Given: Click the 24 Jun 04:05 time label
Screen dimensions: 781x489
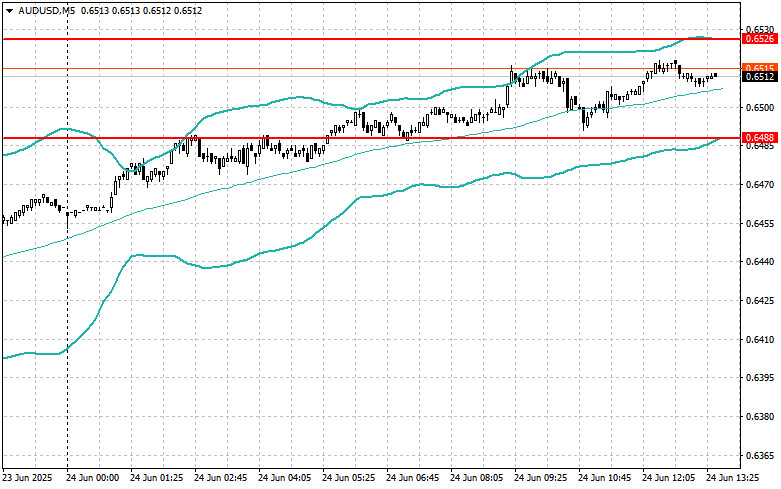Looking at the screenshot, I should [284, 478].
